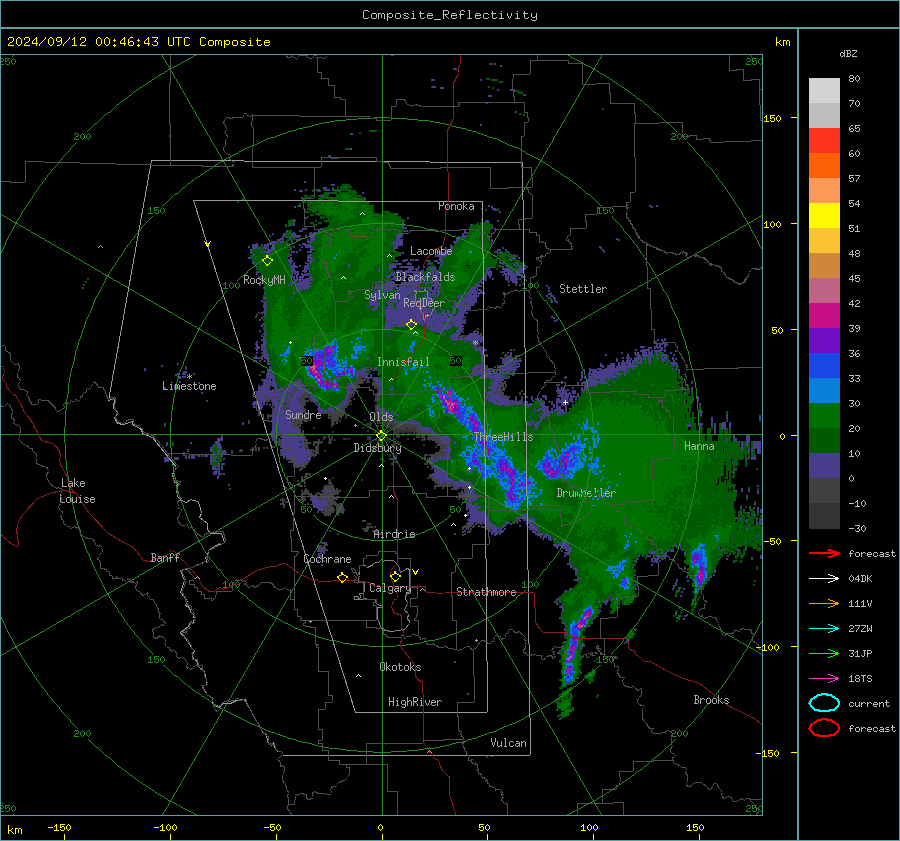Pick the red swatch between 65 and 60 dBZ
Image resolution: width=900 pixels, height=841 pixels.
(824, 141)
